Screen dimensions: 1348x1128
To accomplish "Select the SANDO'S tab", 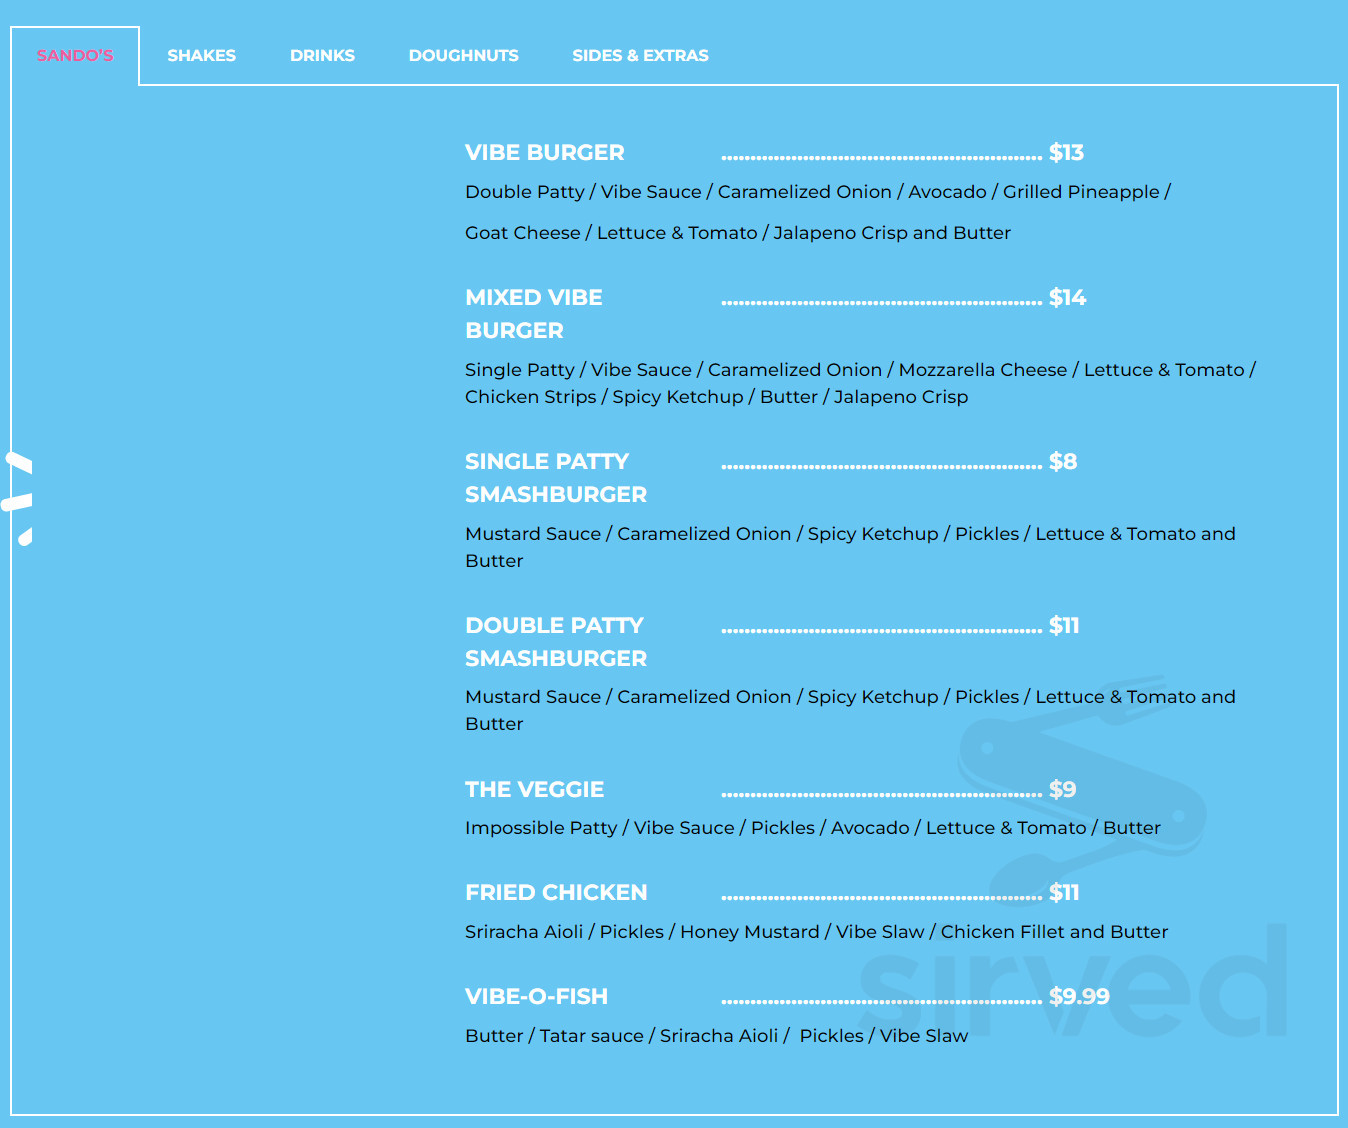I will tap(74, 55).
